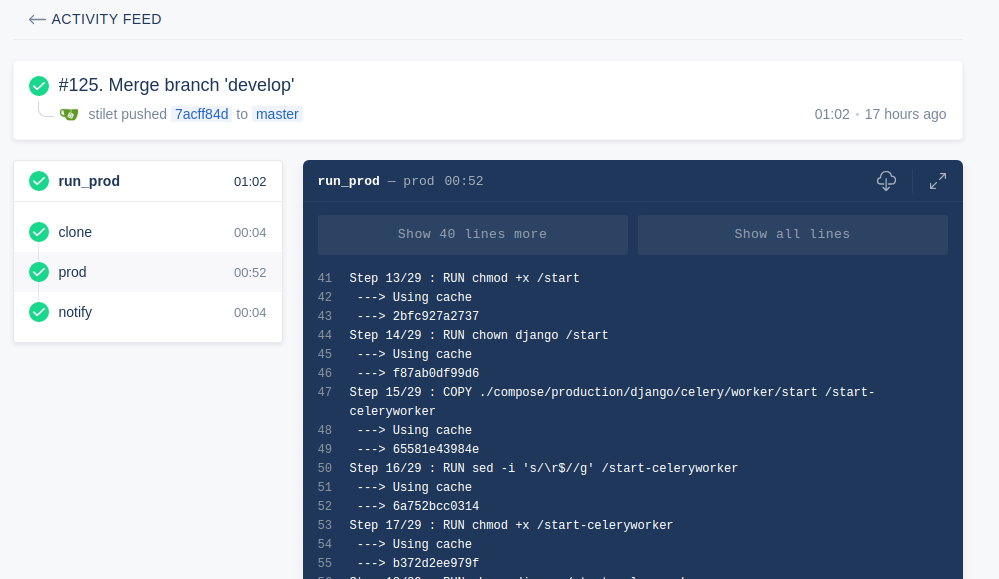The image size is (999, 579).
Task: Expand the log panel to fullscreen
Action: 937,181
